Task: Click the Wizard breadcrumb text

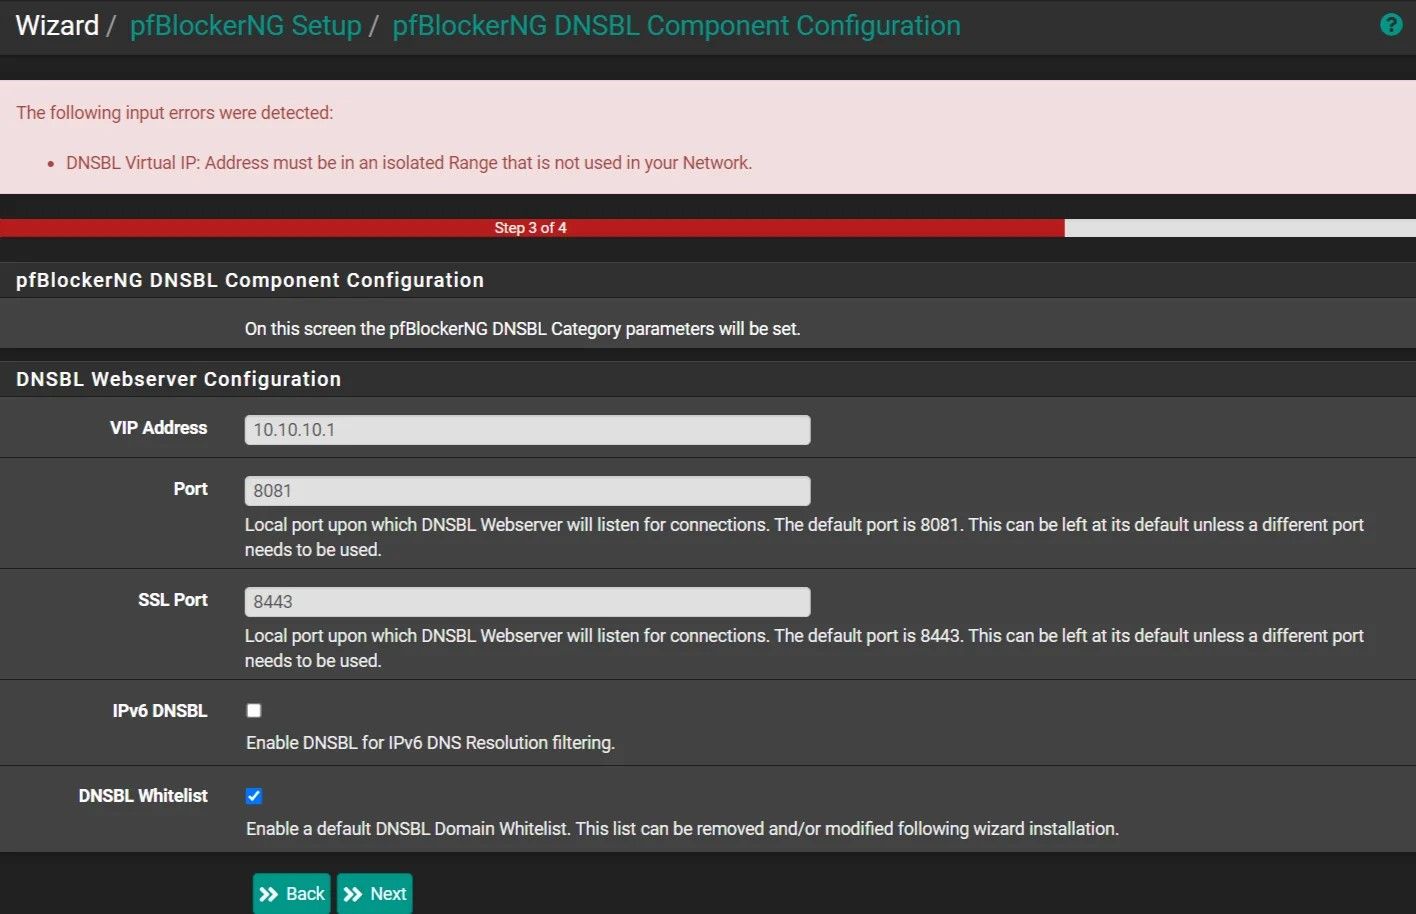Action: click(57, 26)
